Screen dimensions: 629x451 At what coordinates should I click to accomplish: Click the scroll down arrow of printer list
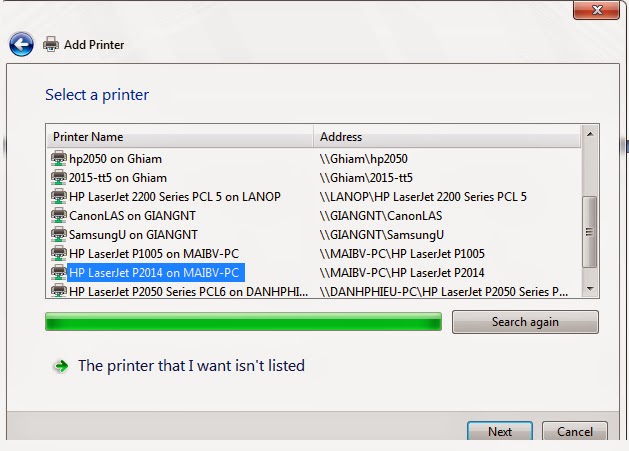click(590, 288)
